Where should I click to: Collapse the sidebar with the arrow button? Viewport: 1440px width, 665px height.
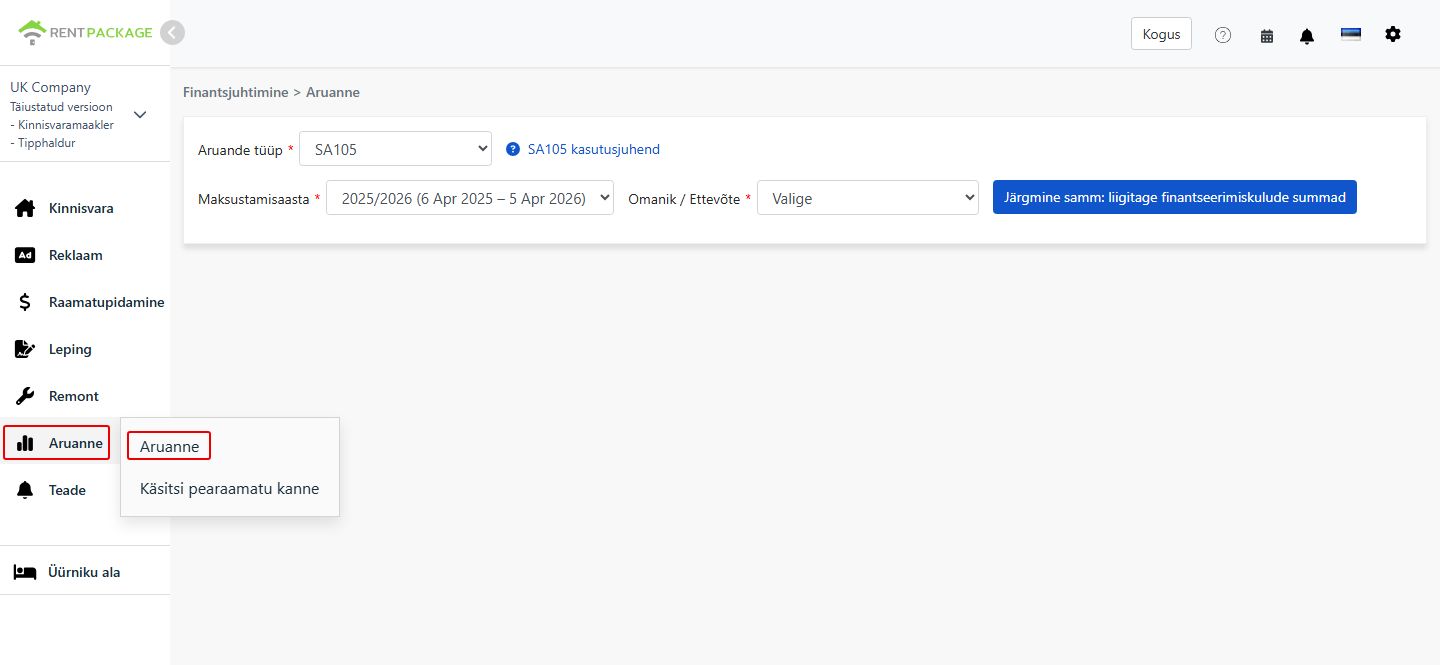pos(172,33)
